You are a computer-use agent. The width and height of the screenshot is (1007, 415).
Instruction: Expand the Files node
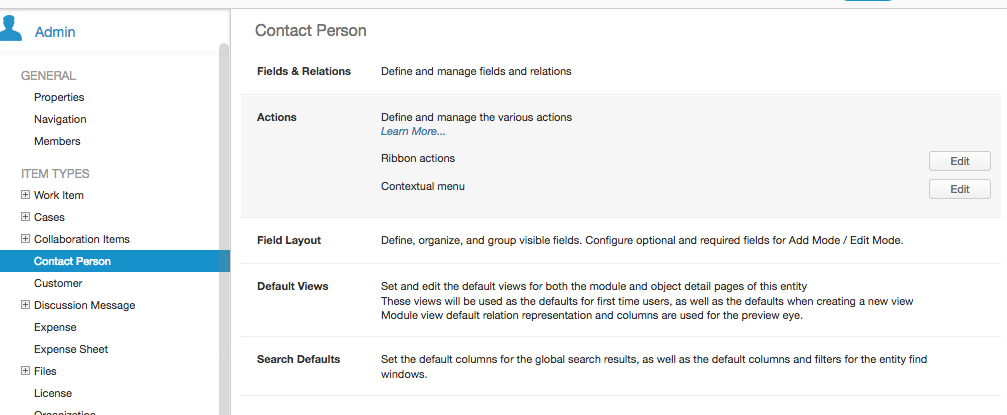click(26, 371)
